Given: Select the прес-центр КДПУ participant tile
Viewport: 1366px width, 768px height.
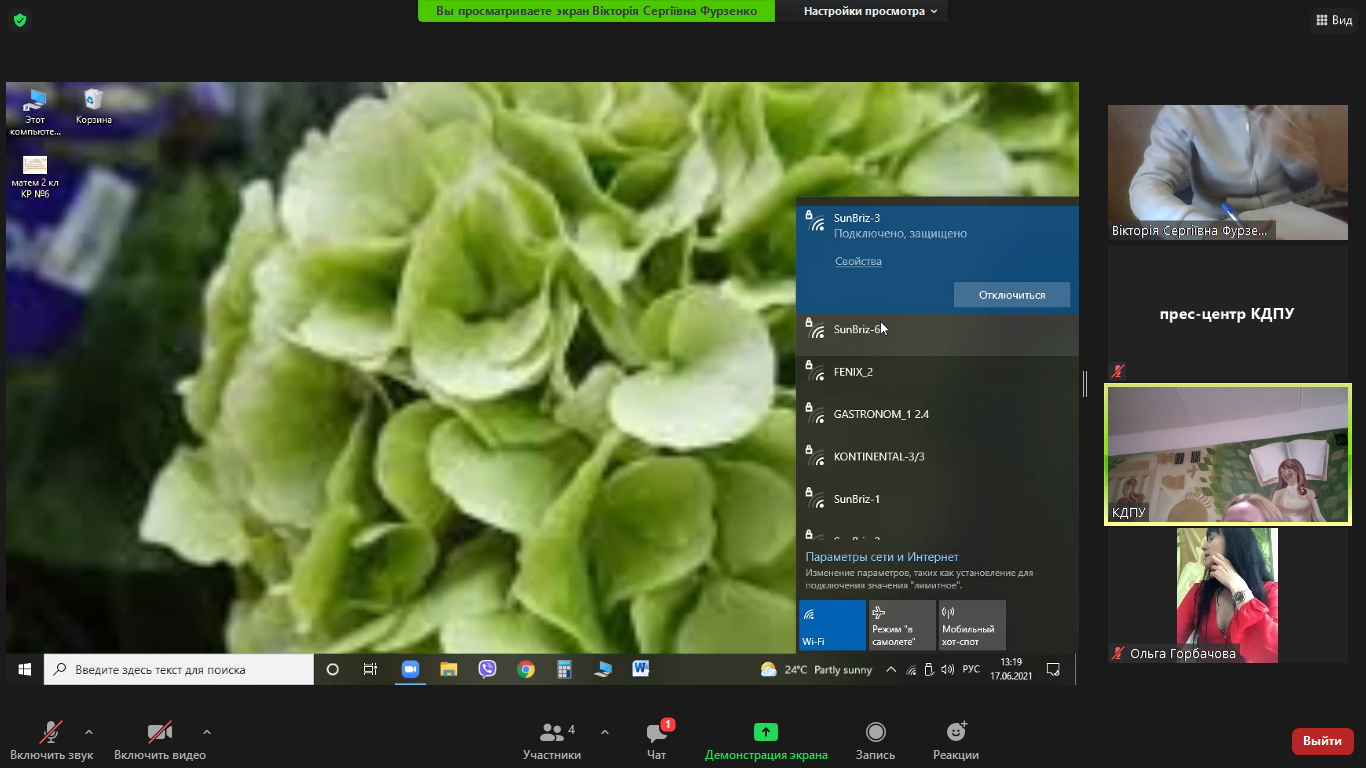Looking at the screenshot, I should [1228, 314].
